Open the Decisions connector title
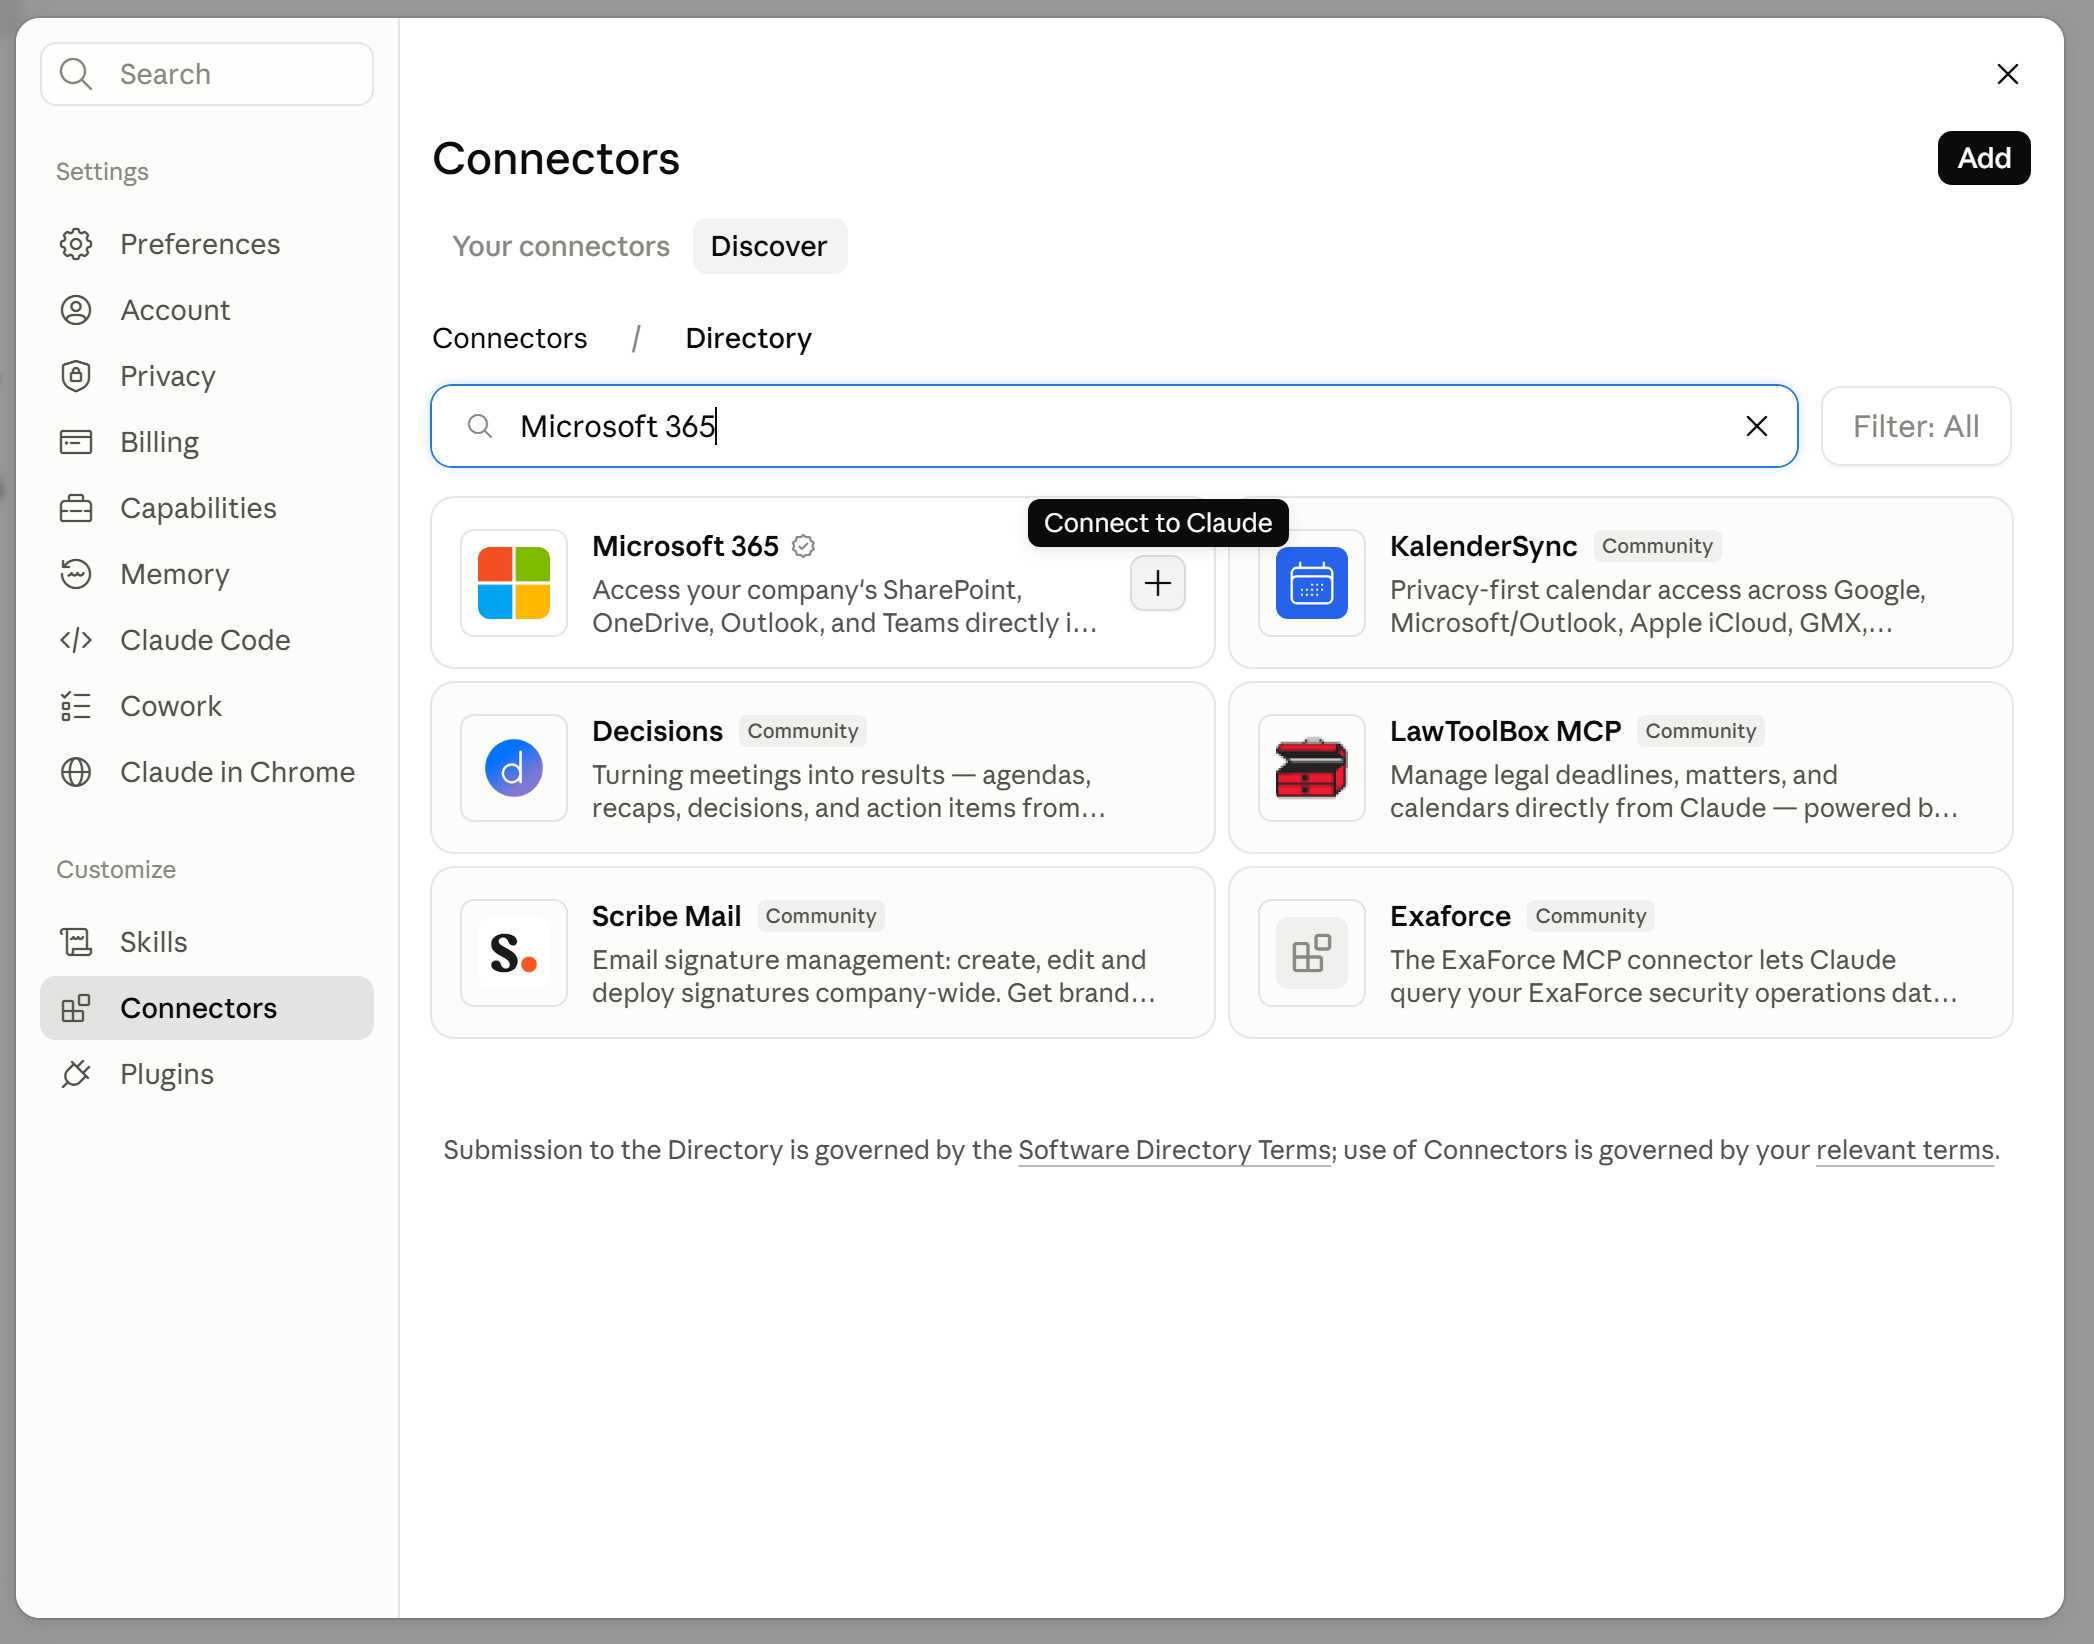 pyautogui.click(x=657, y=731)
